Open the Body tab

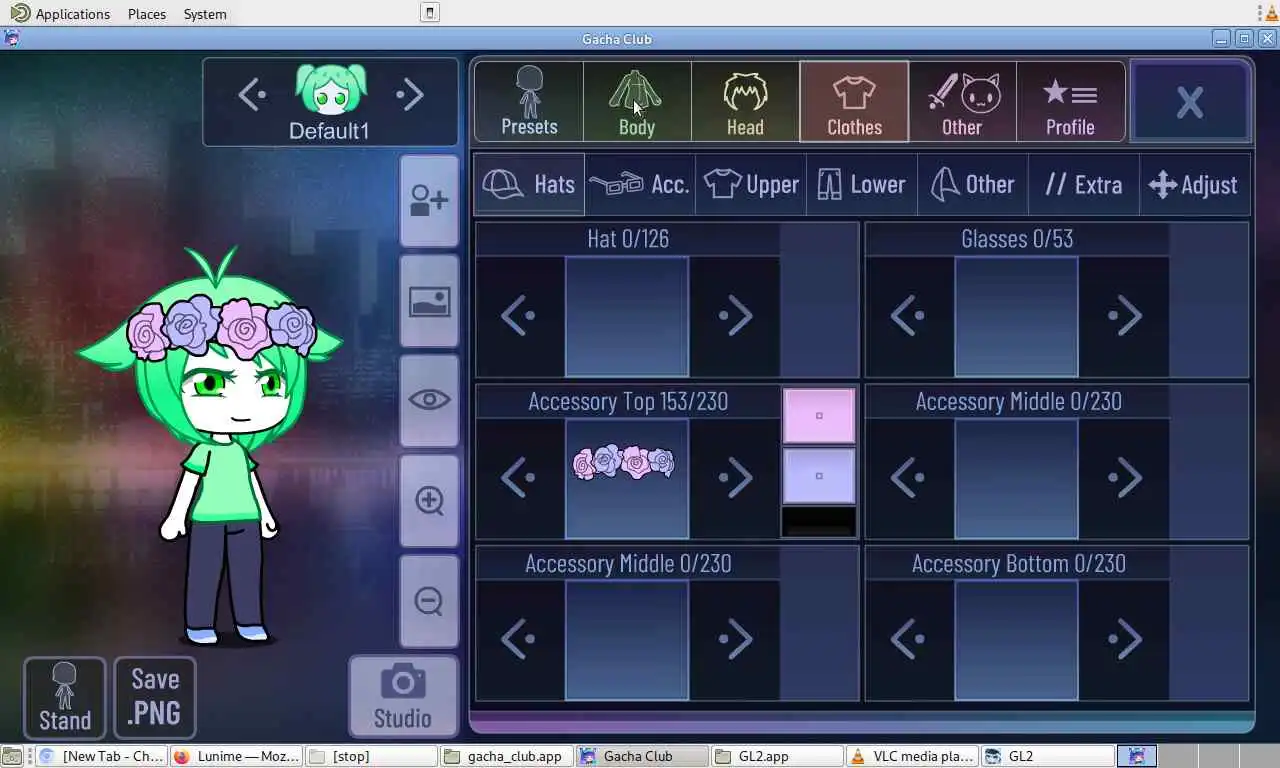point(637,102)
